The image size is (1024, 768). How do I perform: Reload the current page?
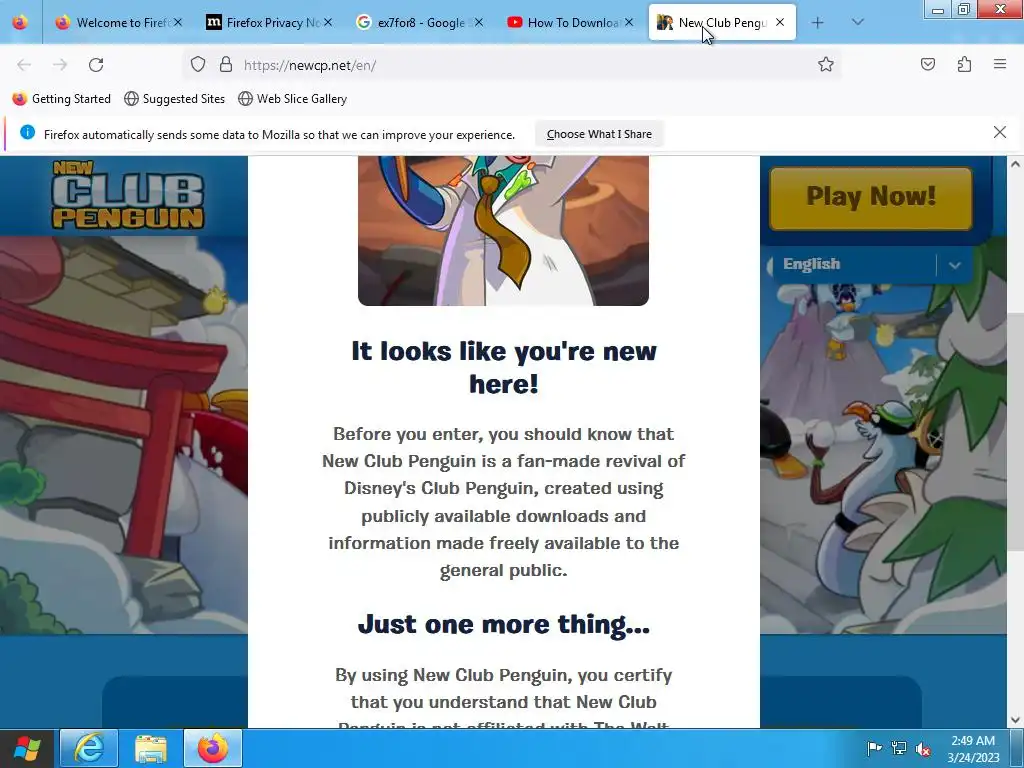96,65
